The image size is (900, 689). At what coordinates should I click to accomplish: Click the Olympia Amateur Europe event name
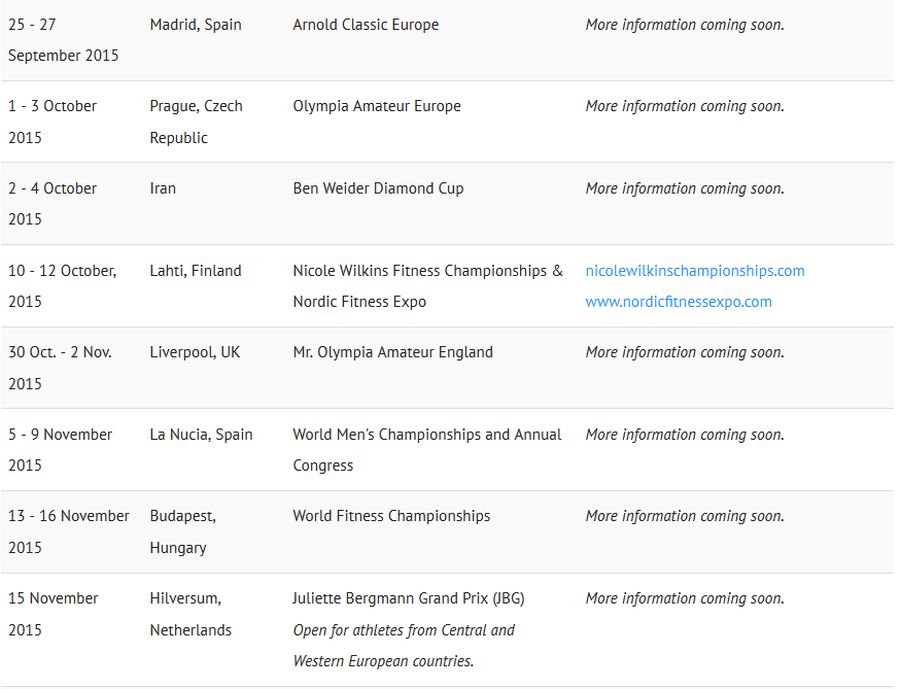(x=376, y=107)
